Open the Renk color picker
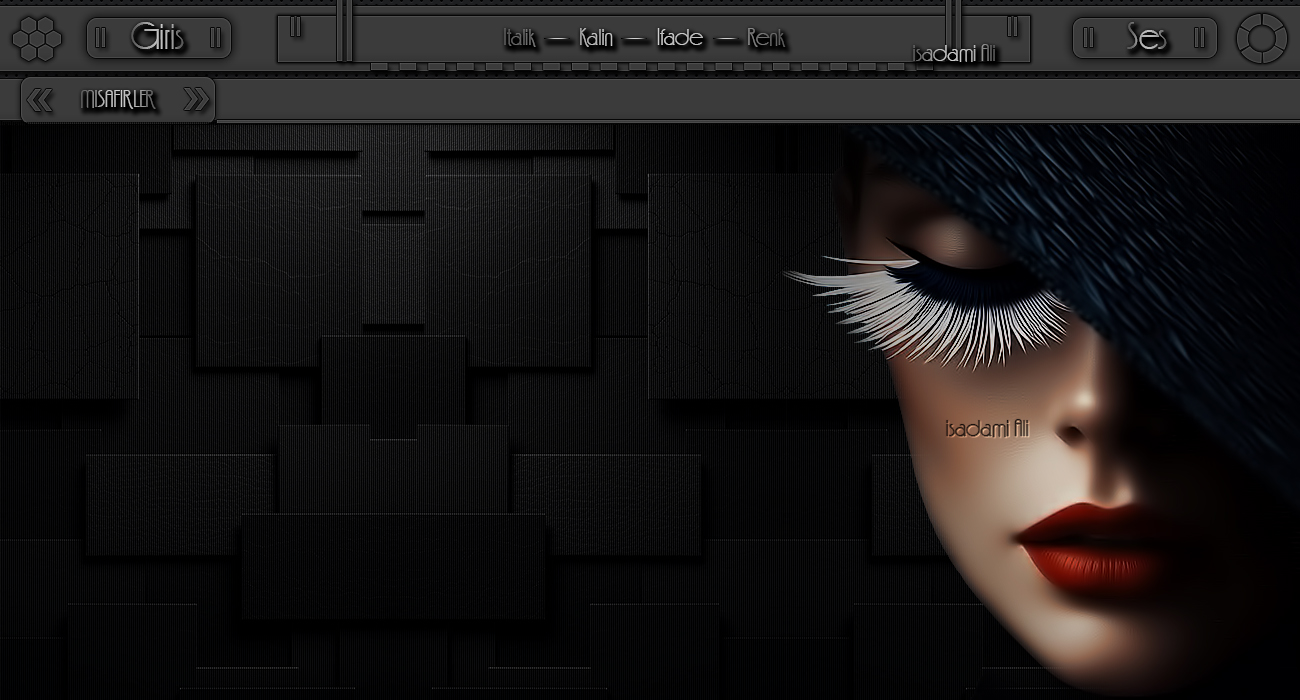 (x=766, y=39)
